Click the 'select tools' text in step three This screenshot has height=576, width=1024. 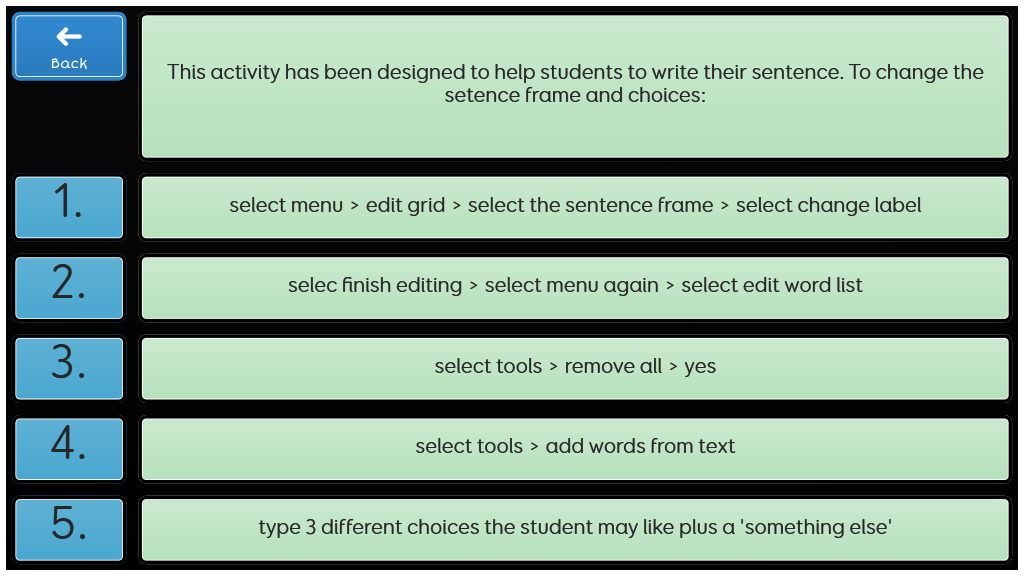(488, 366)
